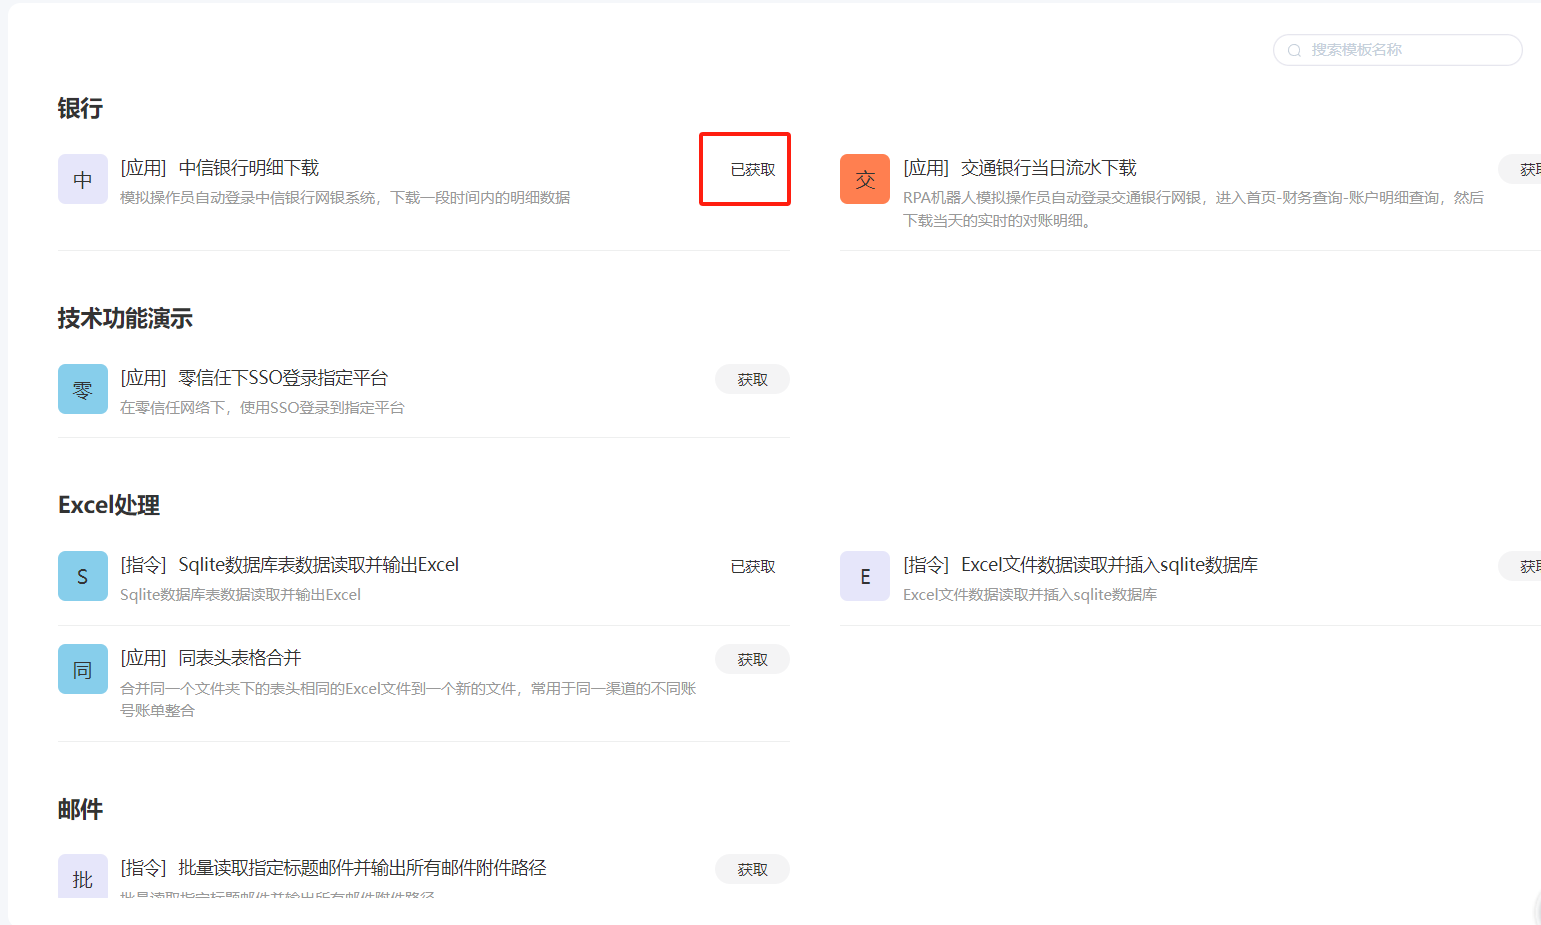Viewport: 1541px width, 925px height.
Task: Open the 零信任下SSO登录指定平台 title
Action: tap(283, 378)
